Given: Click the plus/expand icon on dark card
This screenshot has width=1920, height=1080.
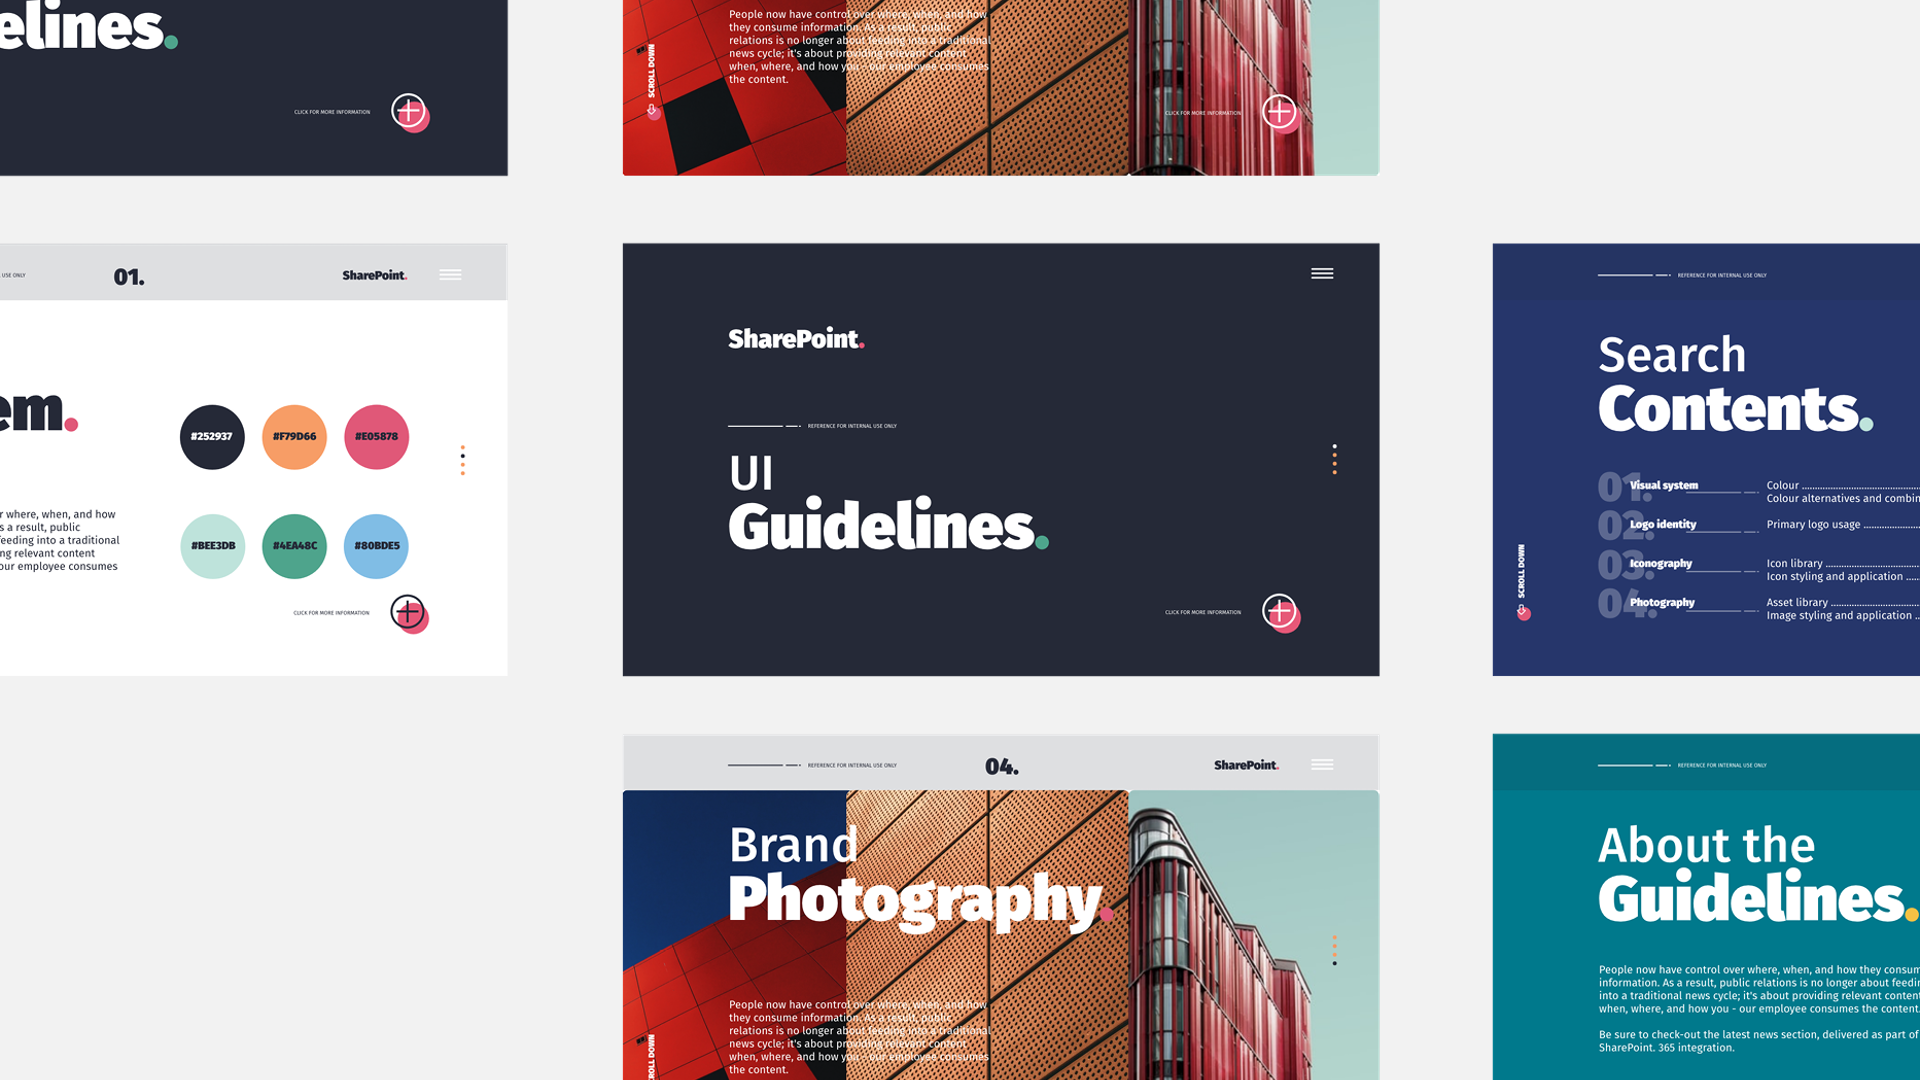Looking at the screenshot, I should (1275, 611).
